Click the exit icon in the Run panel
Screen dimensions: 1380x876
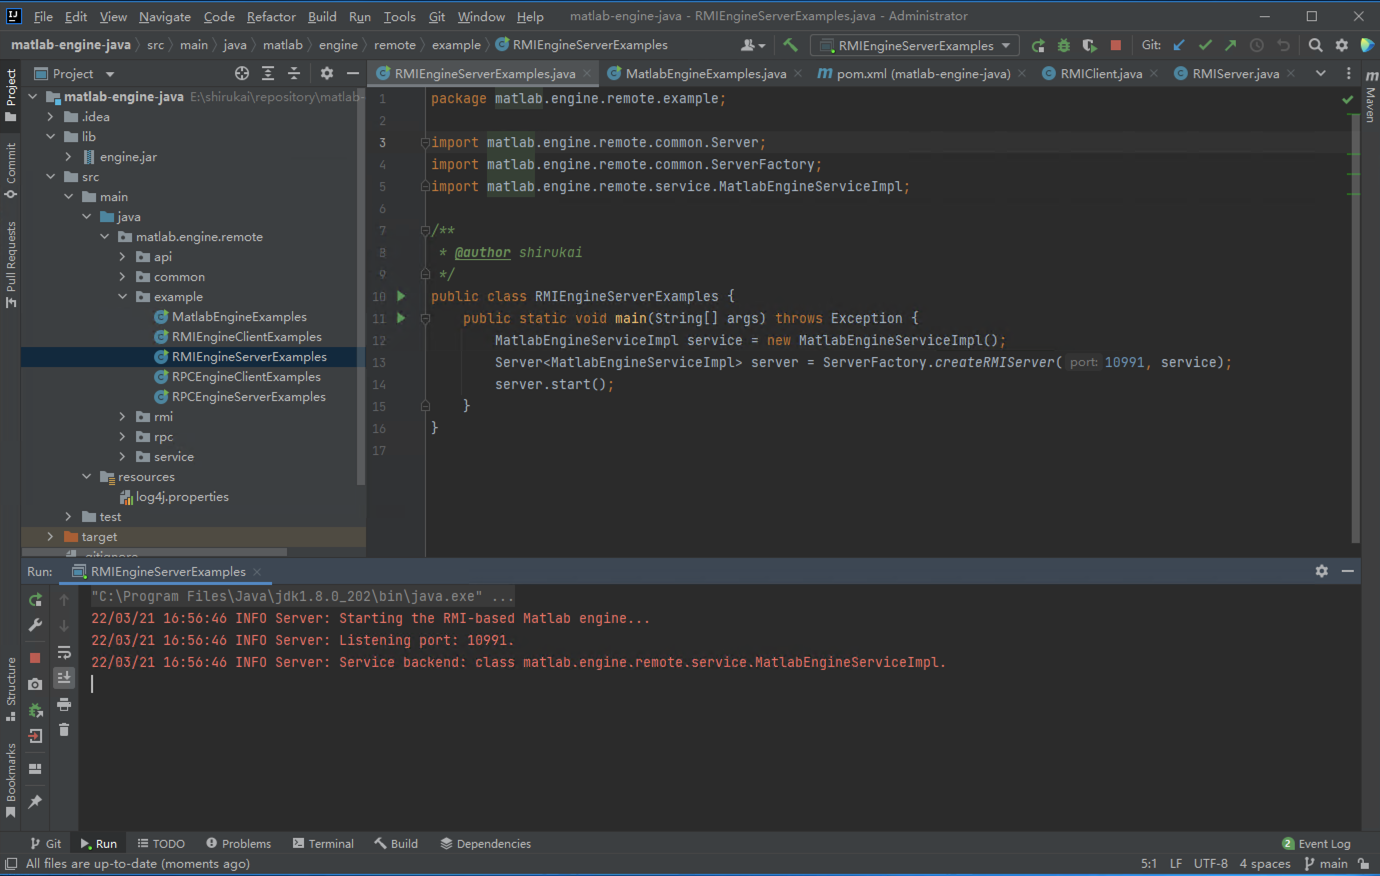pos(35,736)
